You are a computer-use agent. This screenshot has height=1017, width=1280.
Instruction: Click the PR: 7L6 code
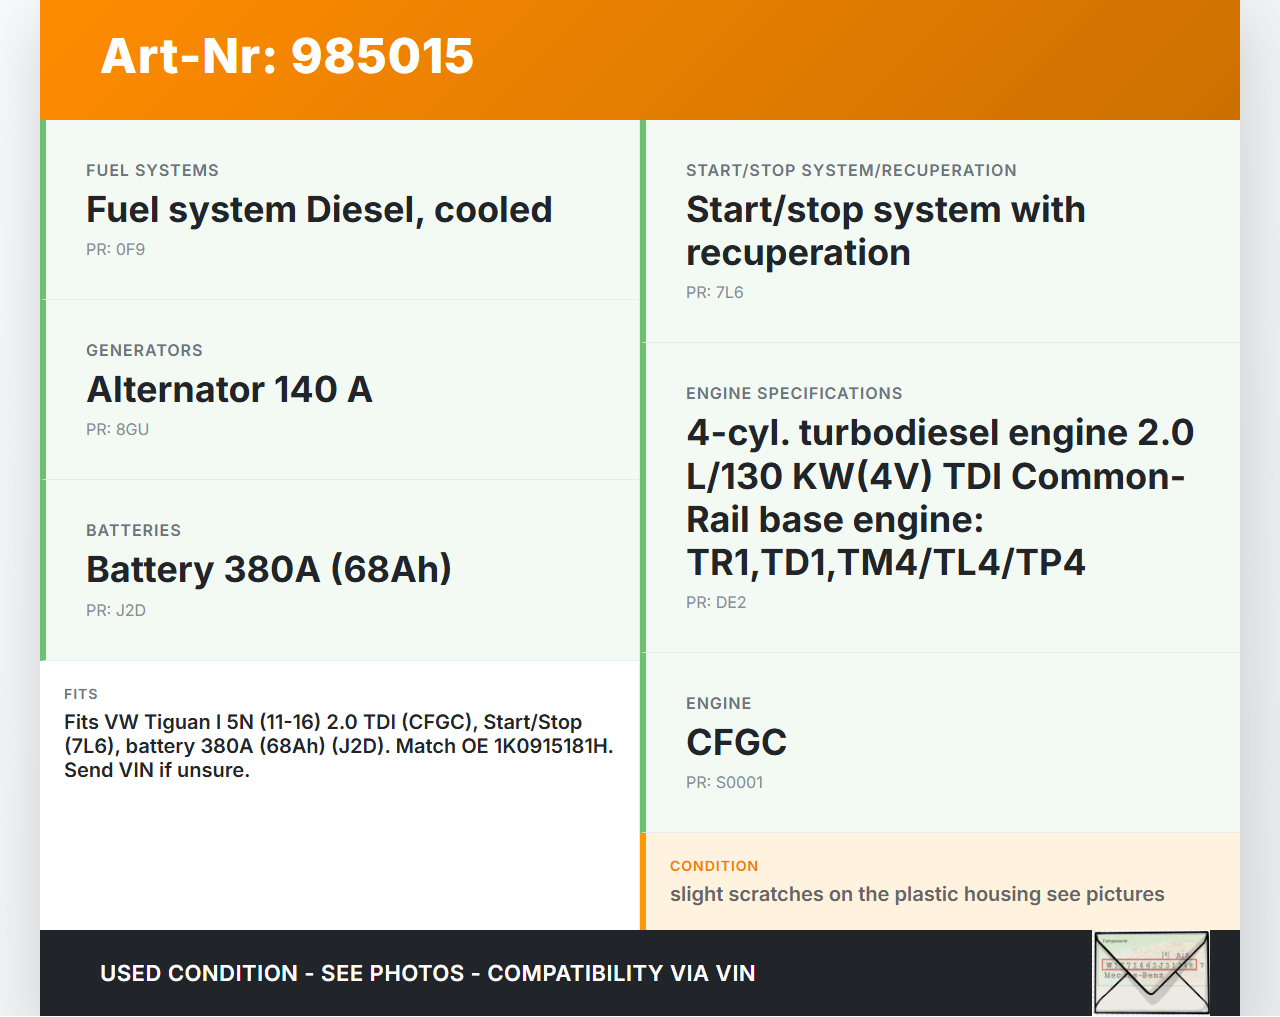pos(714,293)
